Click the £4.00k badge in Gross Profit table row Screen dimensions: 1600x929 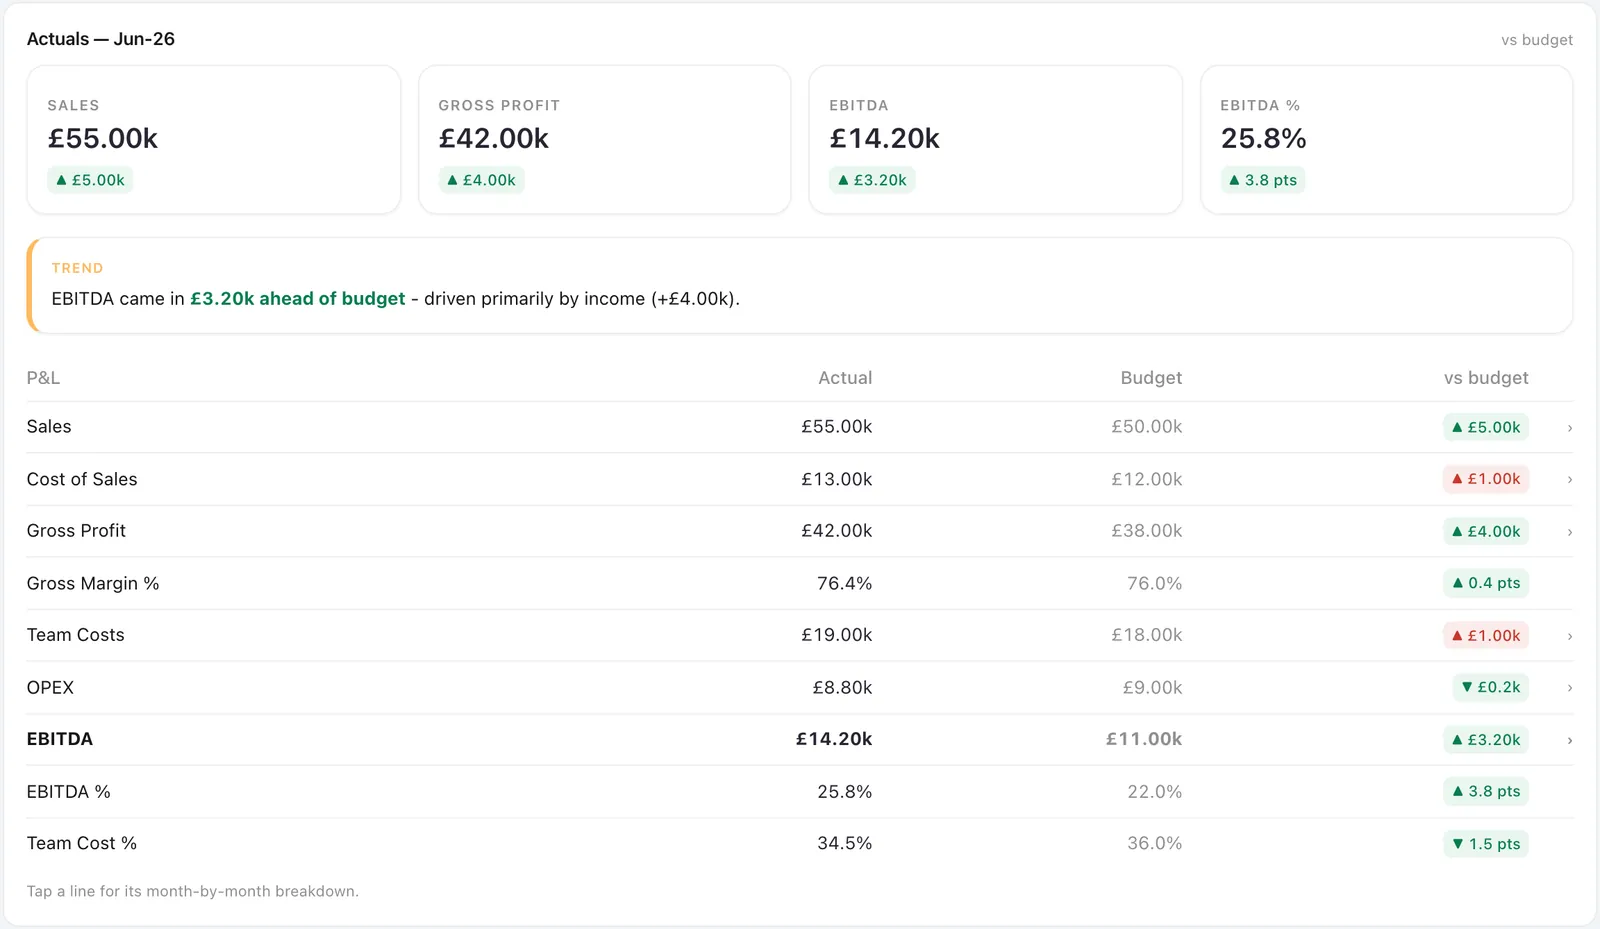tap(1486, 531)
